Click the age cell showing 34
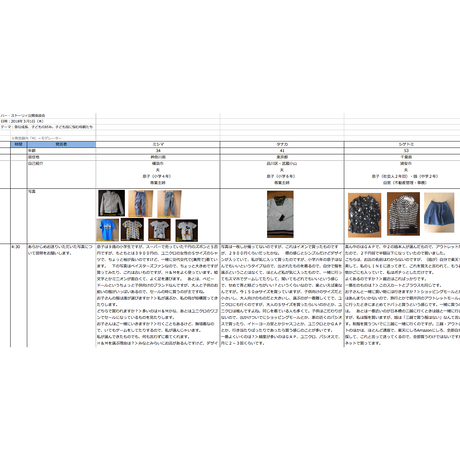This screenshot has width=460, height=460. pos(158,151)
